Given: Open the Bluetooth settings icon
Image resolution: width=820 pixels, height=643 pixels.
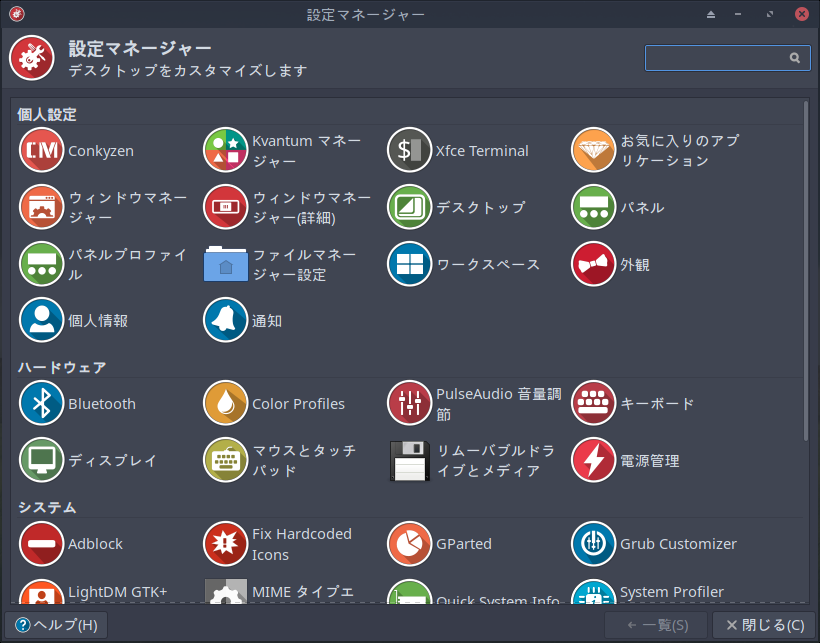Looking at the screenshot, I should [41, 404].
